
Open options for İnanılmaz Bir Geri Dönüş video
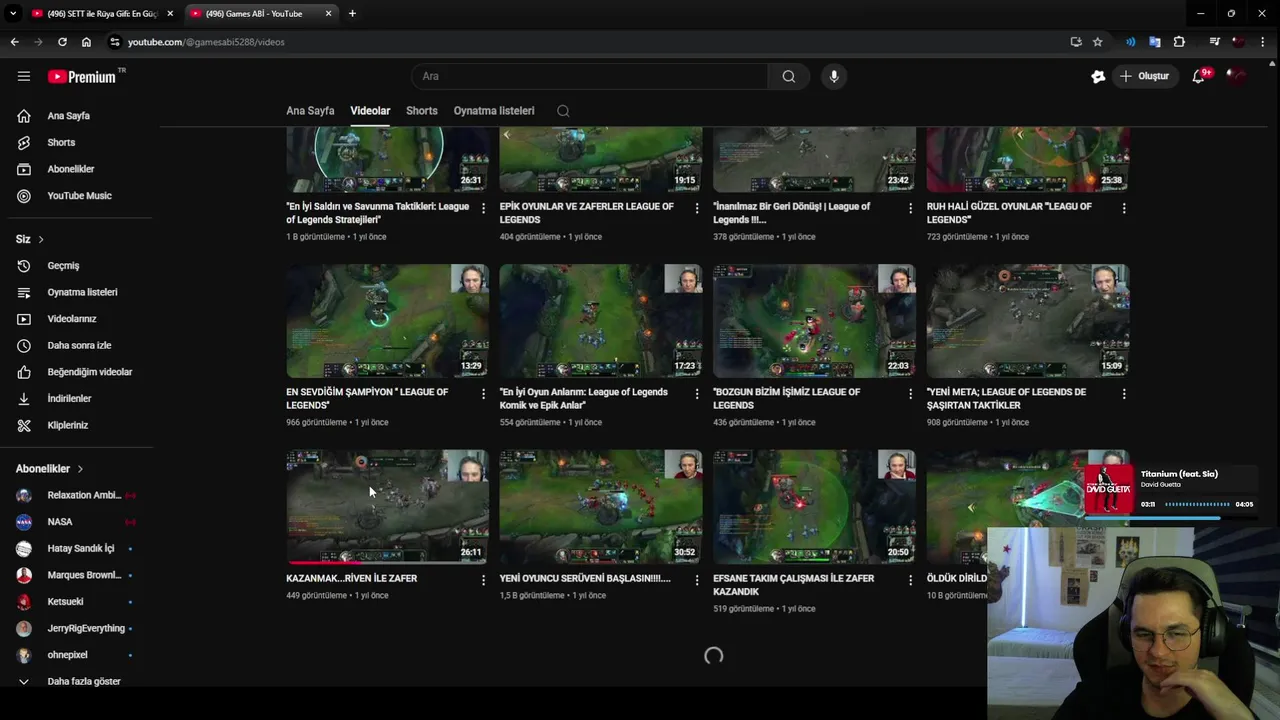click(910, 208)
